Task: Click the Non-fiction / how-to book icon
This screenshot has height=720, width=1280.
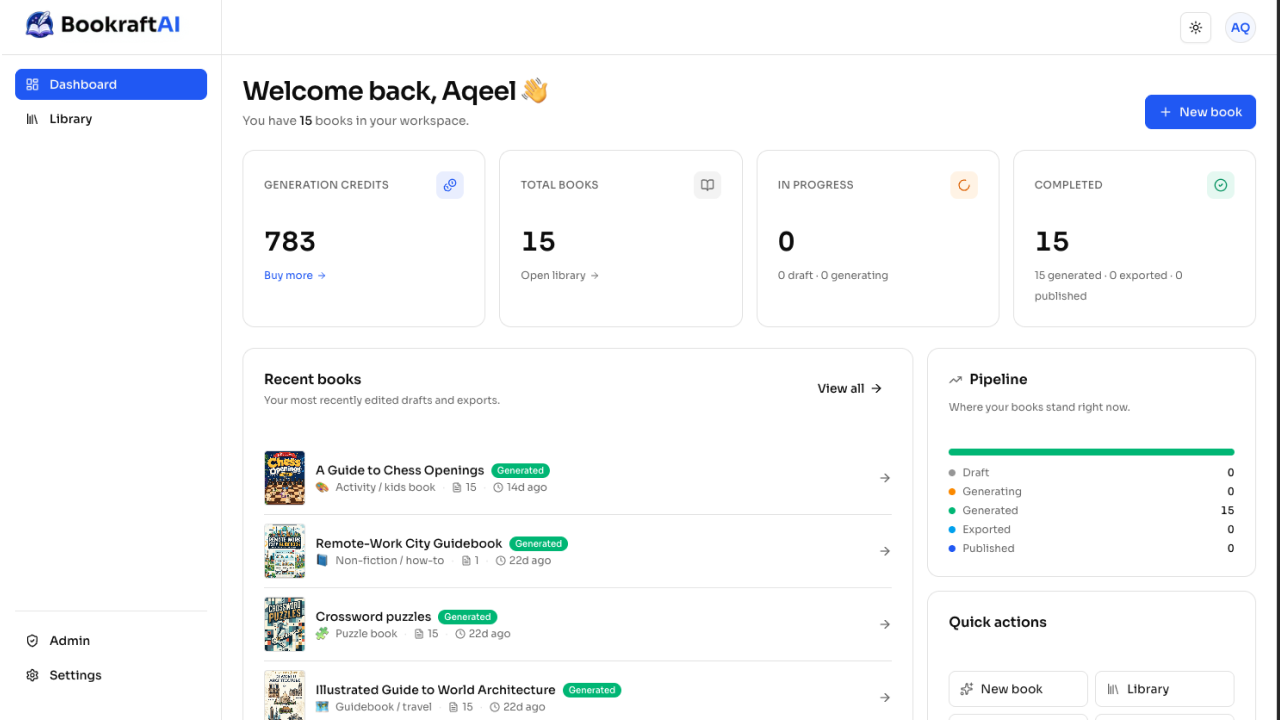Action: point(322,560)
